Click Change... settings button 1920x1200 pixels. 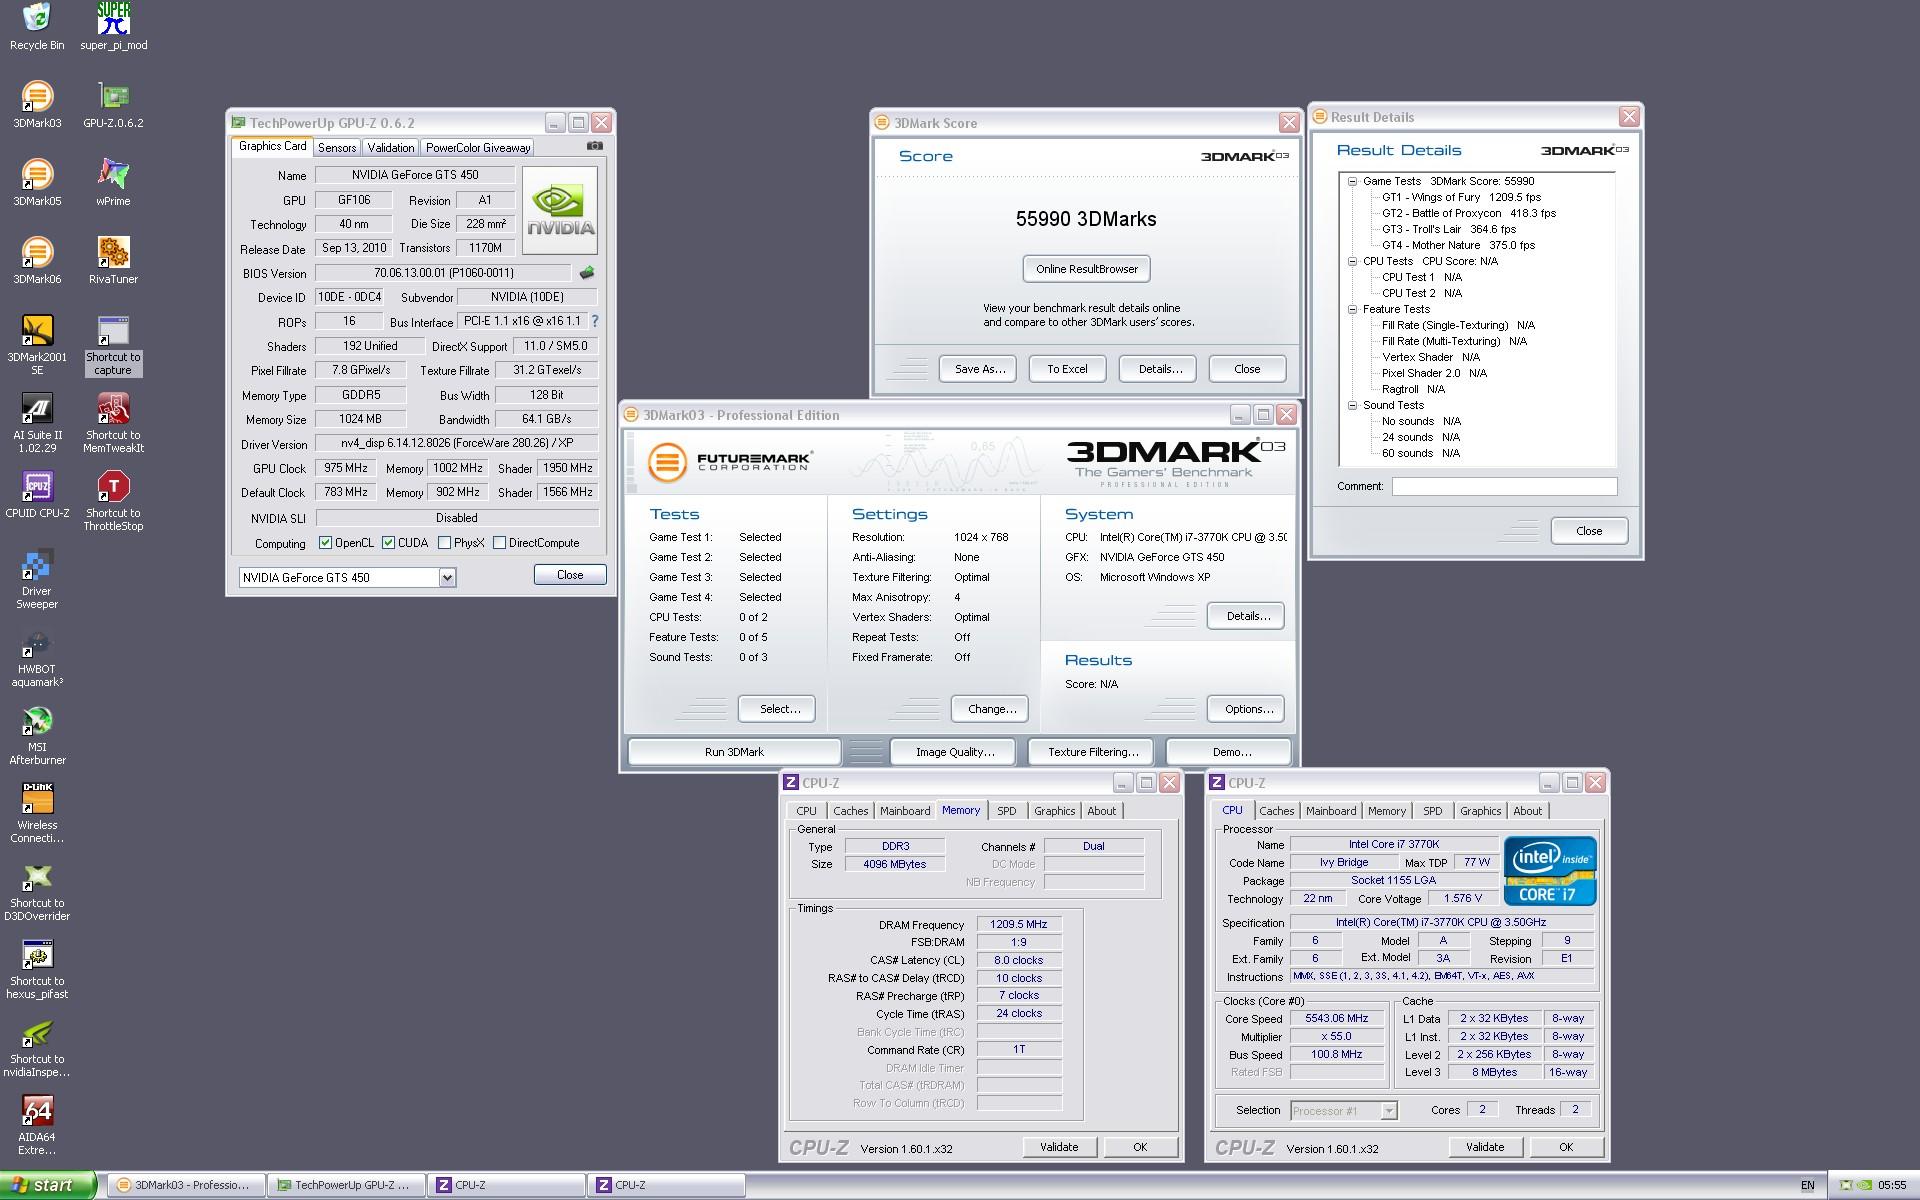click(x=992, y=709)
